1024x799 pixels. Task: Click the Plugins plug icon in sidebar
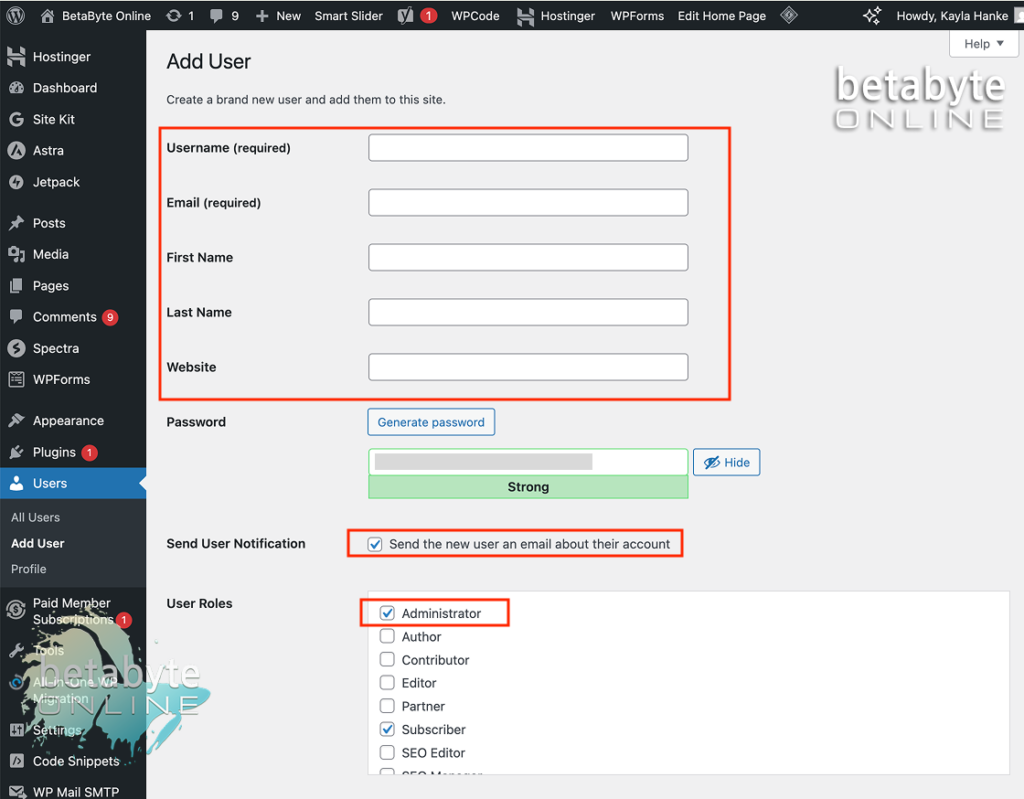[x=16, y=452]
